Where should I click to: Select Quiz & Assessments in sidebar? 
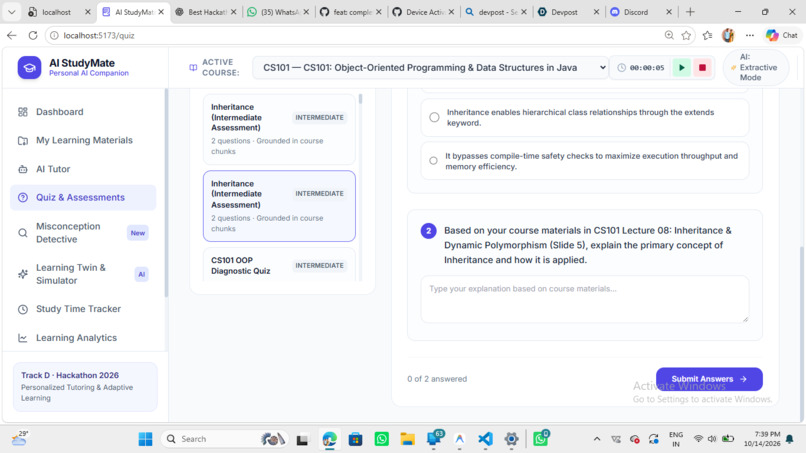click(x=83, y=197)
